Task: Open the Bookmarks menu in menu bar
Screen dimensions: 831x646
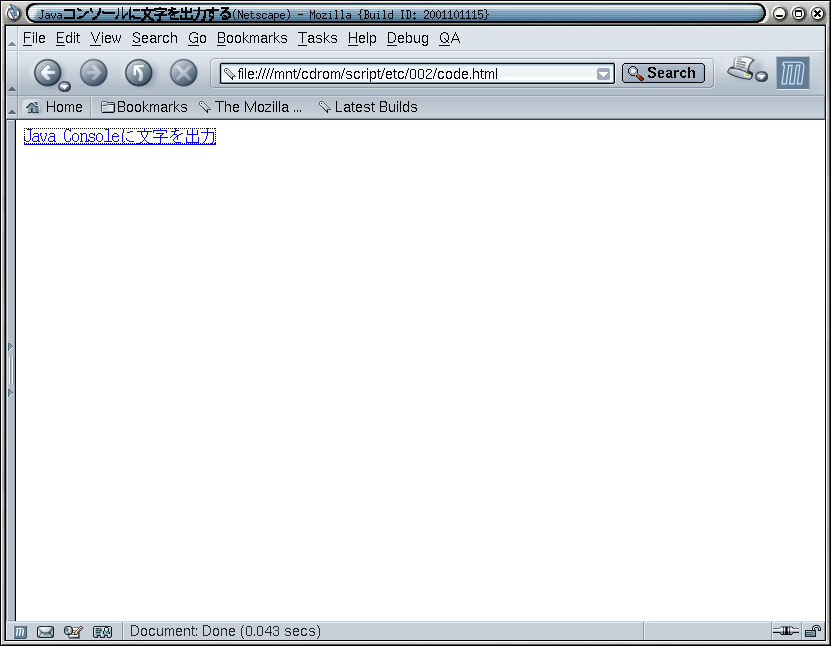Action: point(252,38)
